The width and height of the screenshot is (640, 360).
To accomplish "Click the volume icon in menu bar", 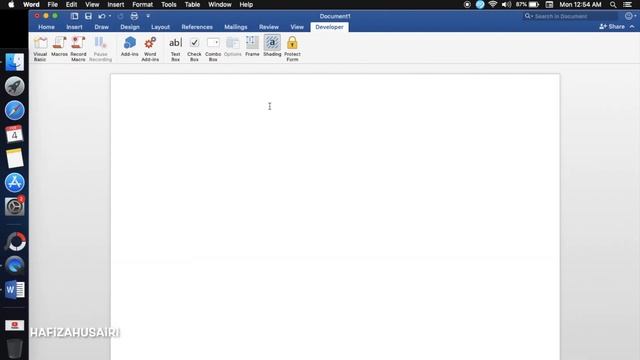I will point(506,4).
